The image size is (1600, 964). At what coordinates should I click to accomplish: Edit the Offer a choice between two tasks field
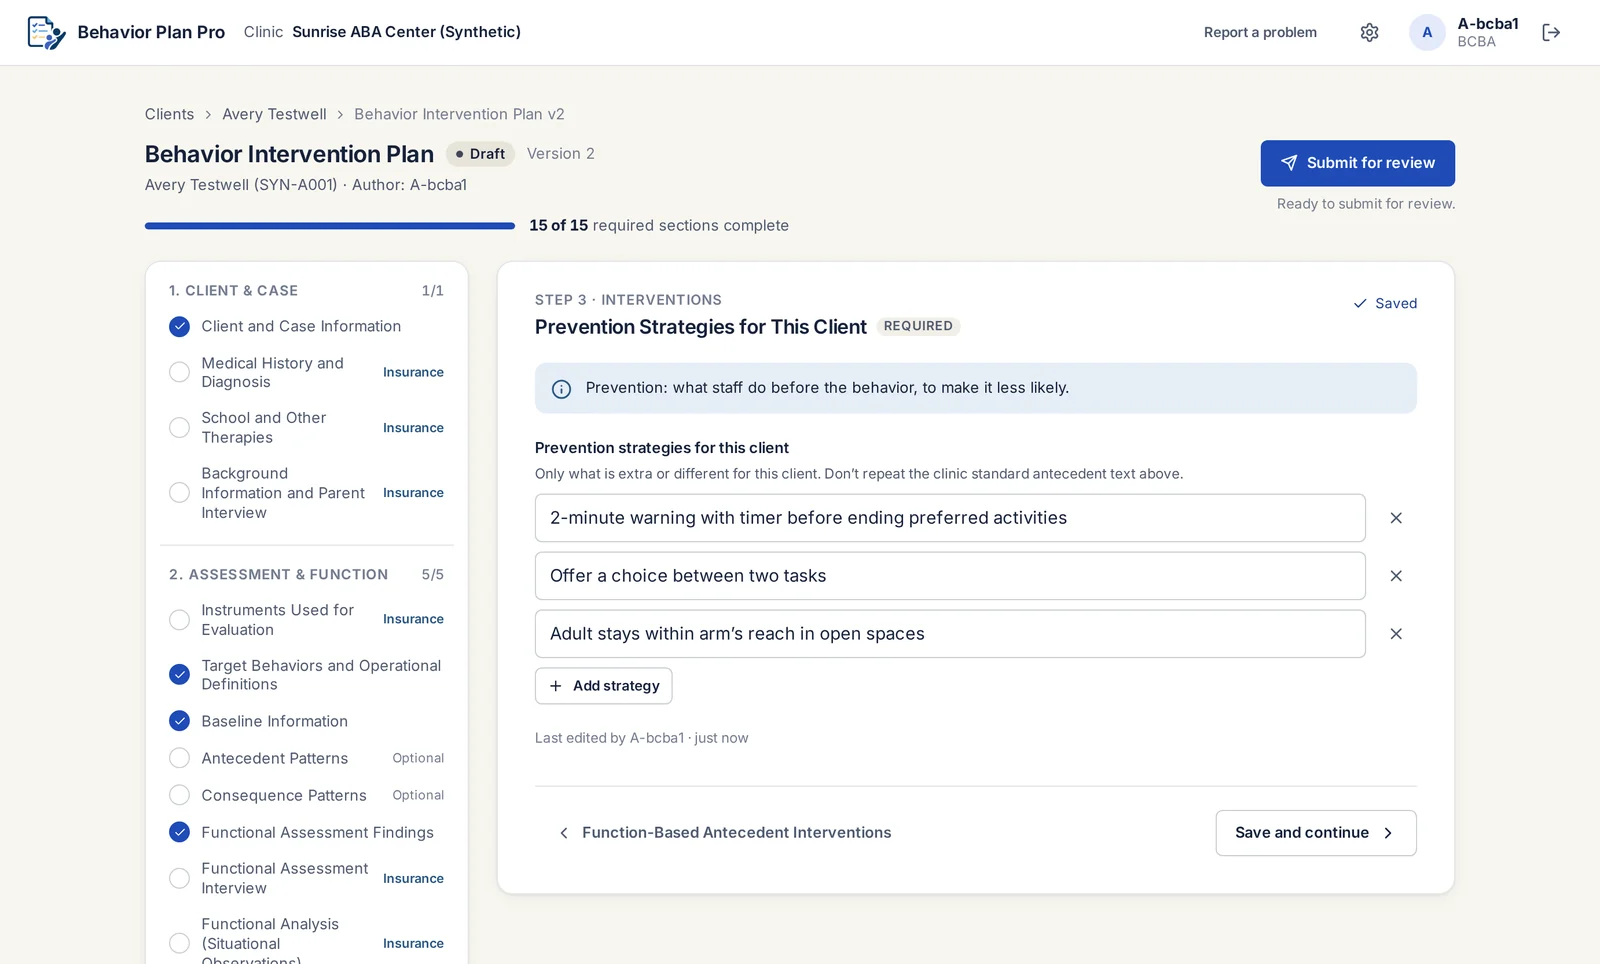950,576
